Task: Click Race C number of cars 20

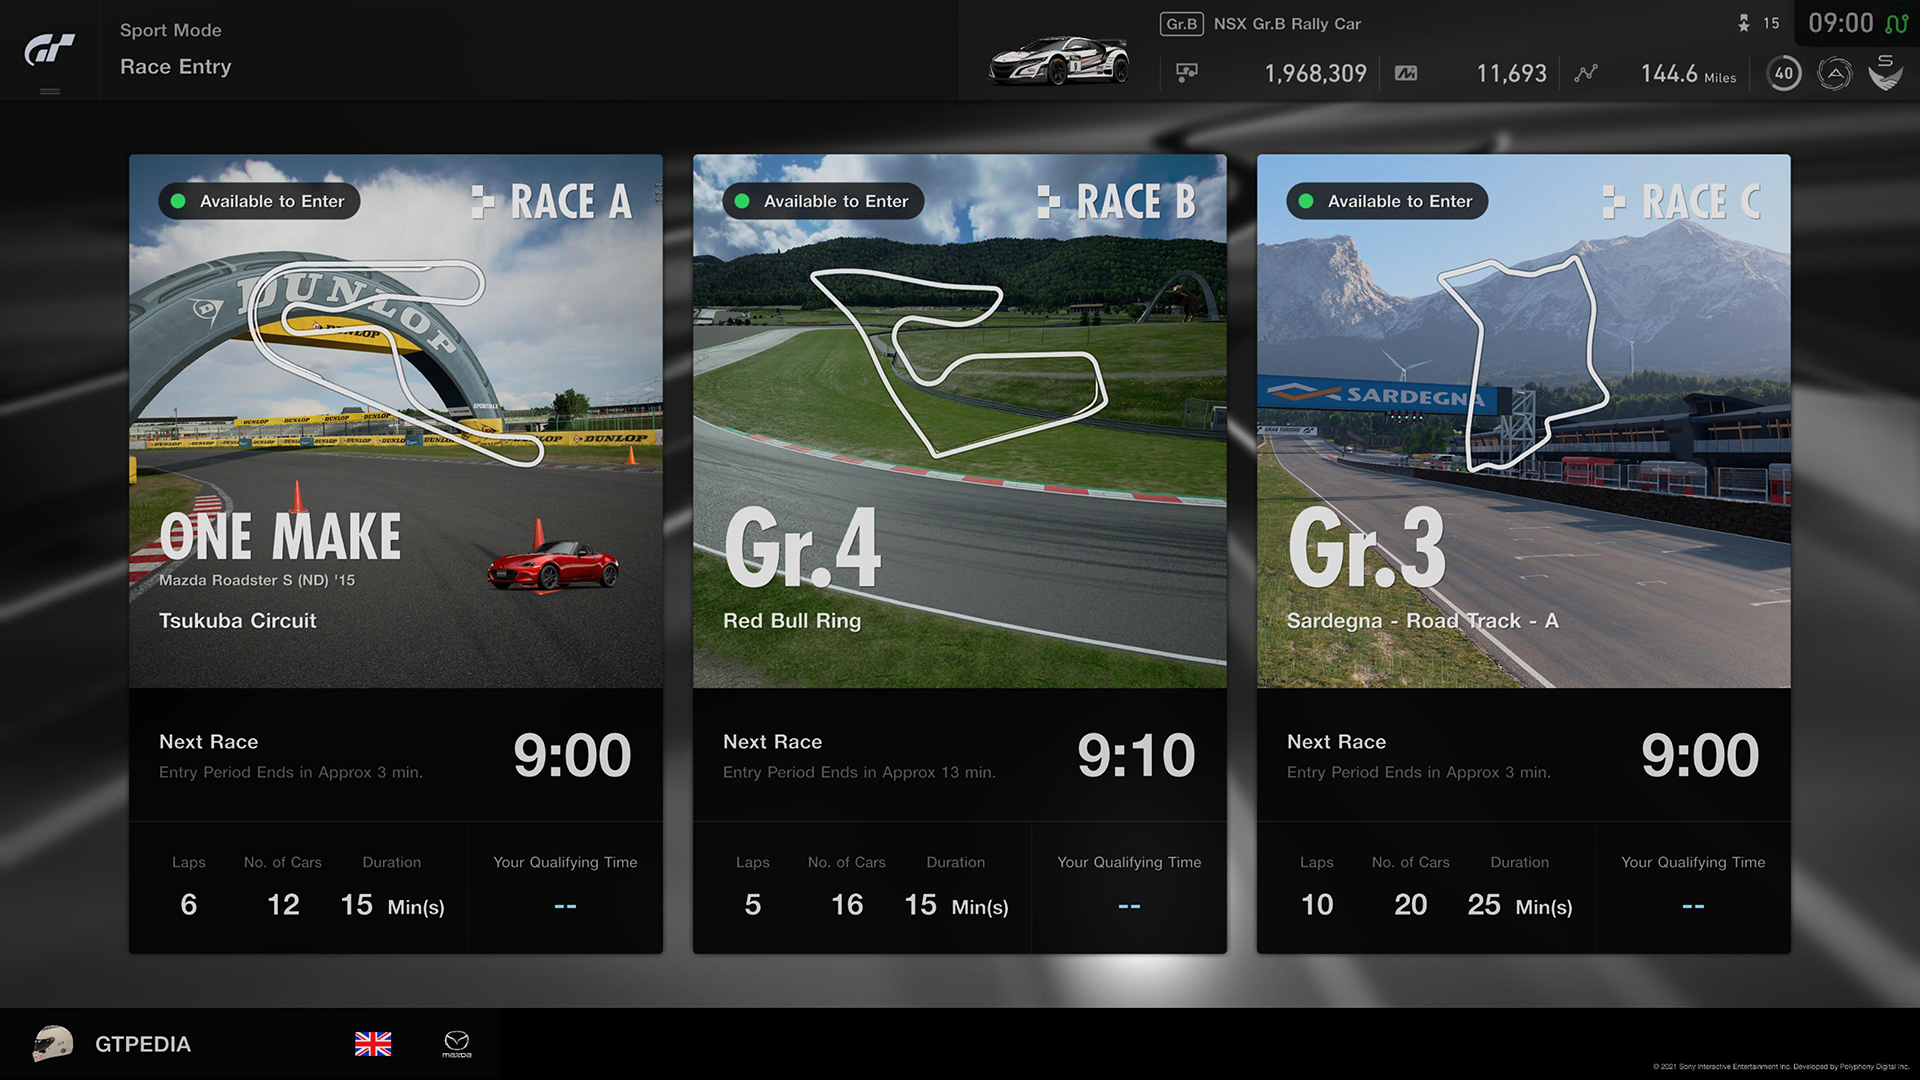Action: point(1410,905)
